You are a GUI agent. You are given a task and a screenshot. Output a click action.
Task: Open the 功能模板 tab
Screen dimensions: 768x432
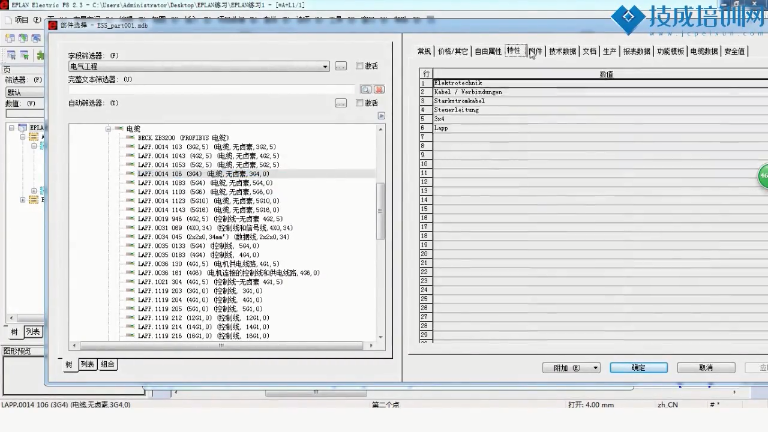pyautogui.click(x=671, y=51)
